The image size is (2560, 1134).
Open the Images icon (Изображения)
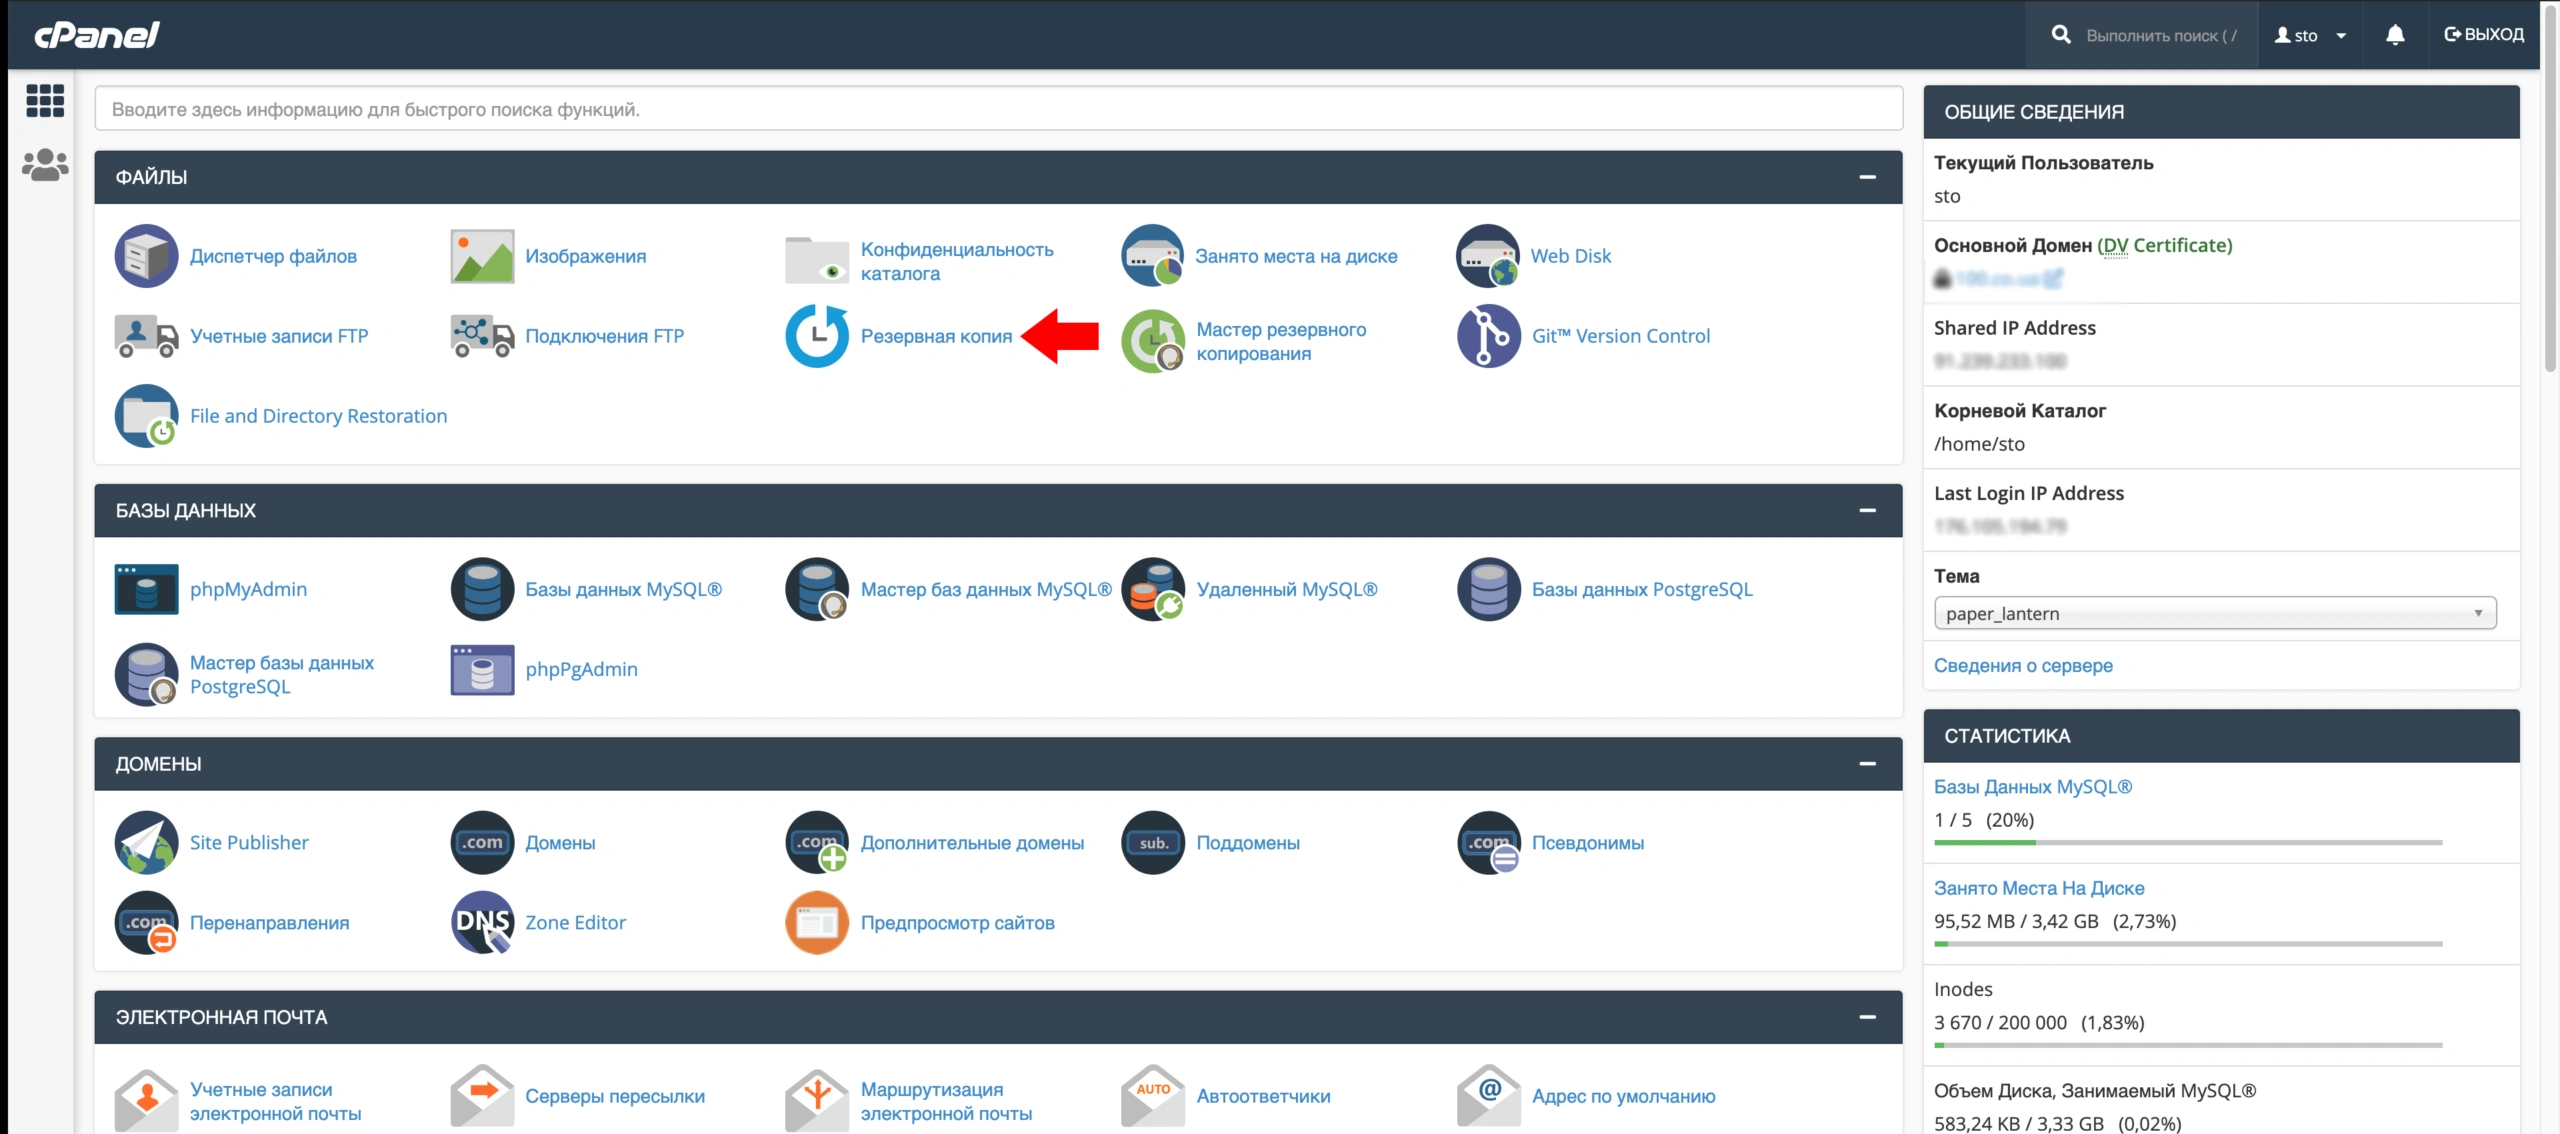[482, 256]
